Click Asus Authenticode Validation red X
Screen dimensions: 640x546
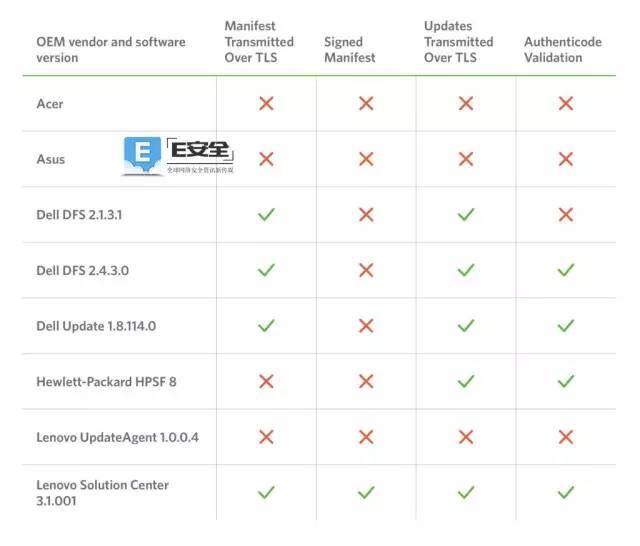tap(566, 159)
